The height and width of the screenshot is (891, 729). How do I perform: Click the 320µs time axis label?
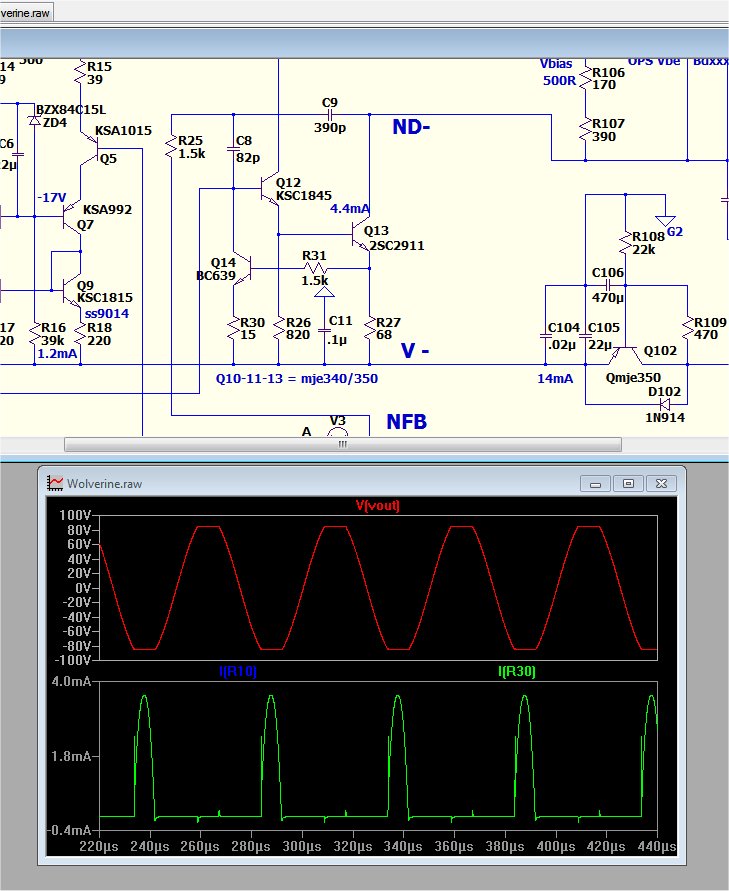tap(352, 846)
